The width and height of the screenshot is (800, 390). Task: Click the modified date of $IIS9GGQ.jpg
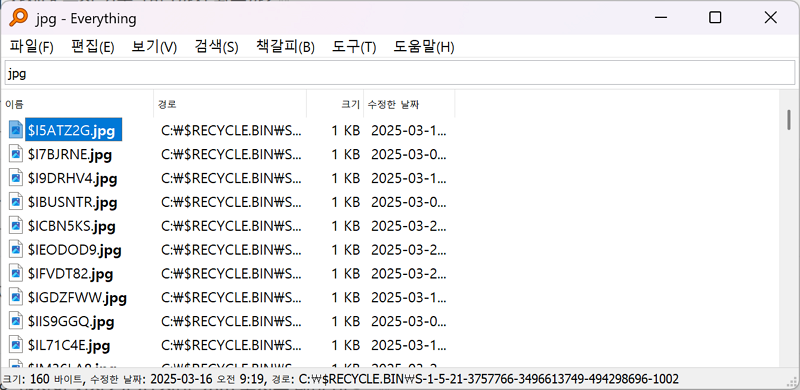click(409, 322)
